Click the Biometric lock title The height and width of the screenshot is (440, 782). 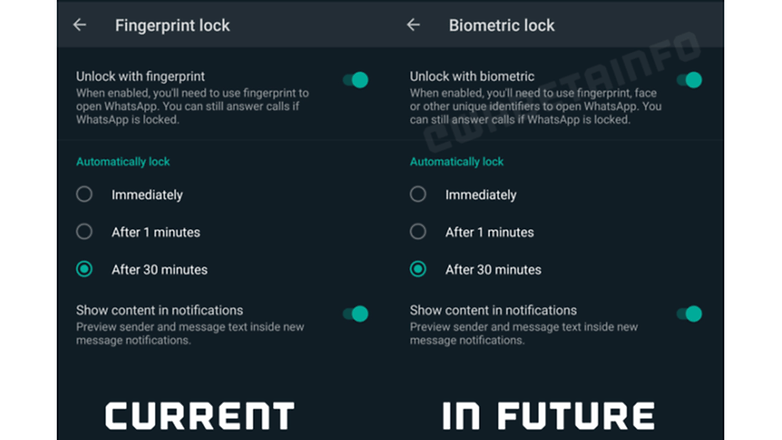[x=502, y=25]
